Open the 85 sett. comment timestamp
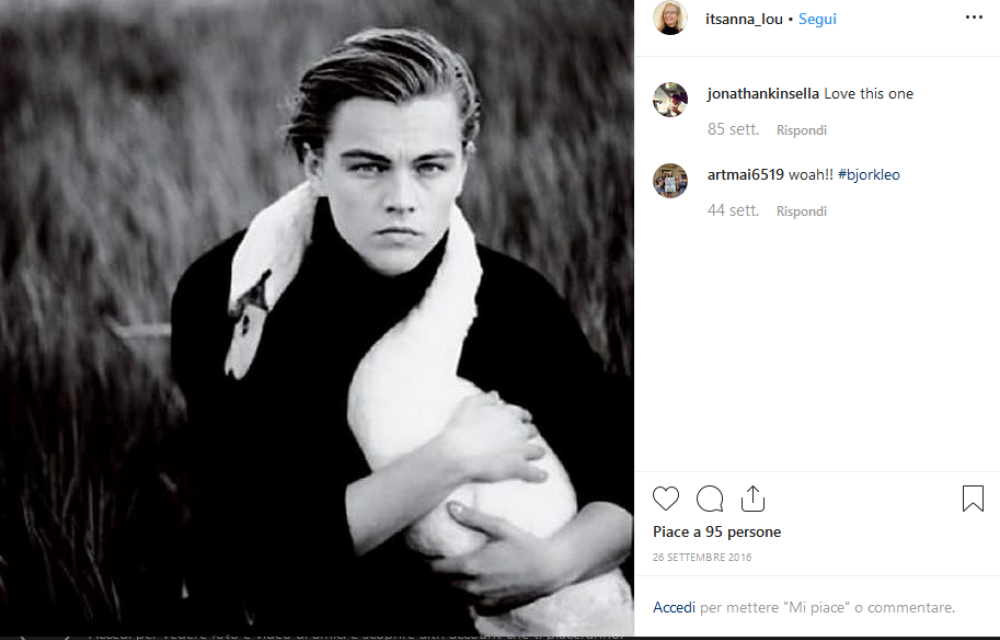Image resolution: width=1000 pixels, height=640 pixels. [x=733, y=130]
